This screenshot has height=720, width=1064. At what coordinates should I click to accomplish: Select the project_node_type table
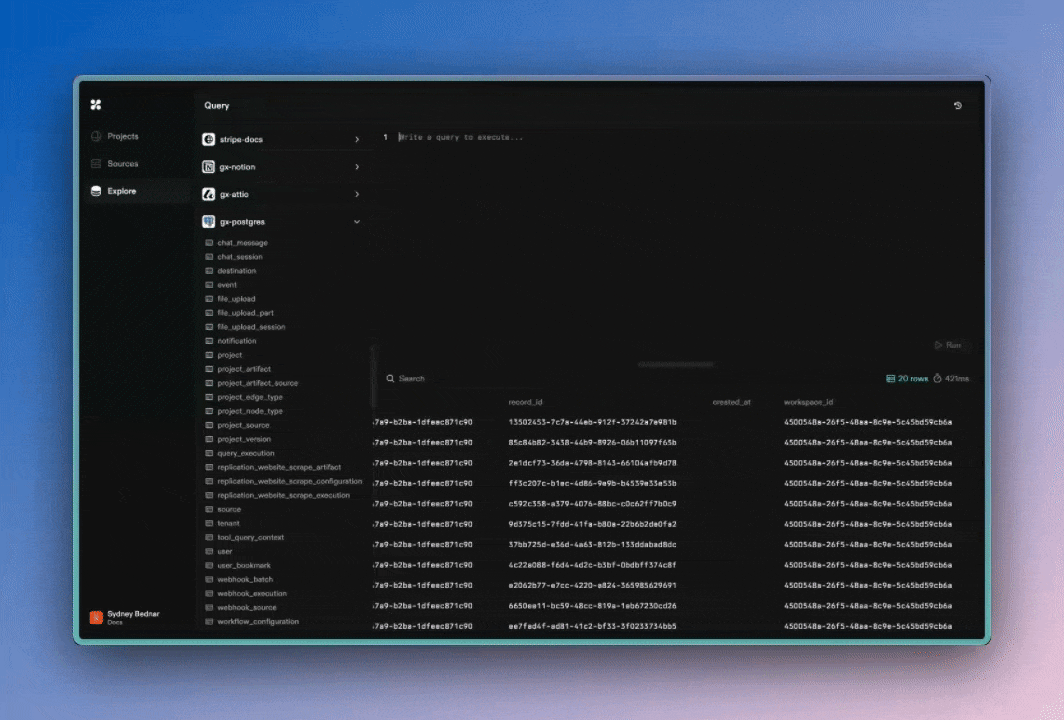tap(250, 411)
